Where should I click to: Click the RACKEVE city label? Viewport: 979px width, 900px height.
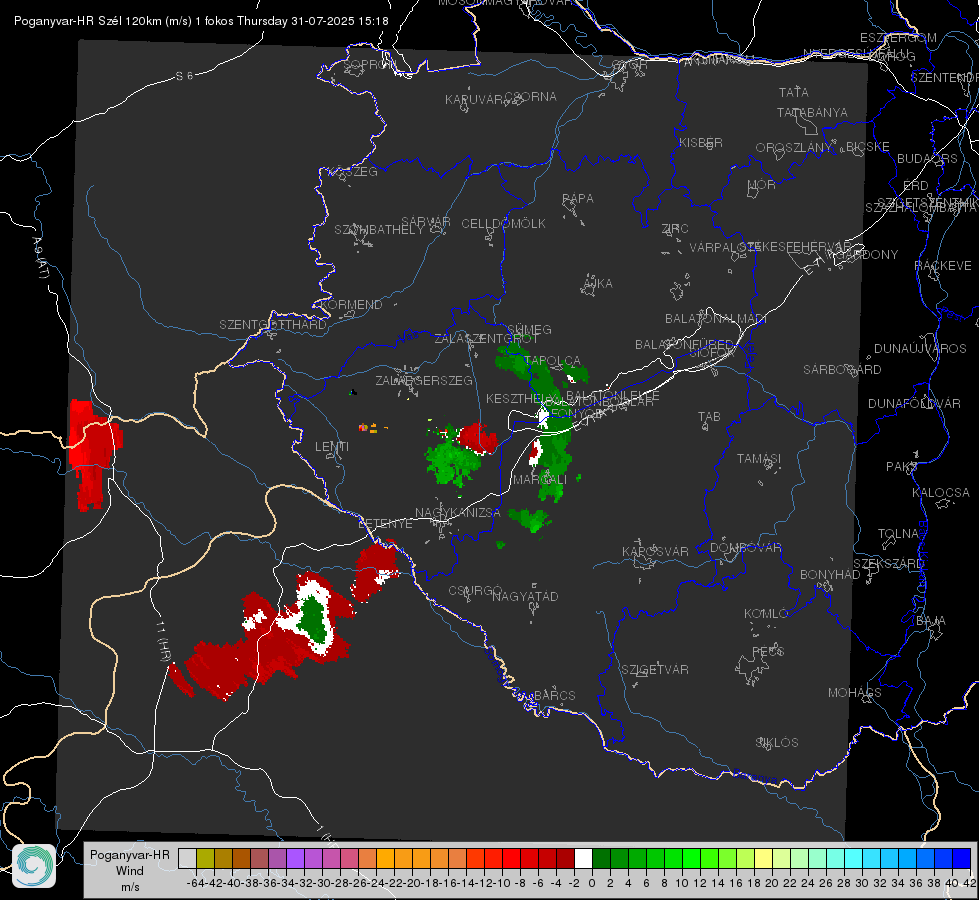(x=943, y=266)
